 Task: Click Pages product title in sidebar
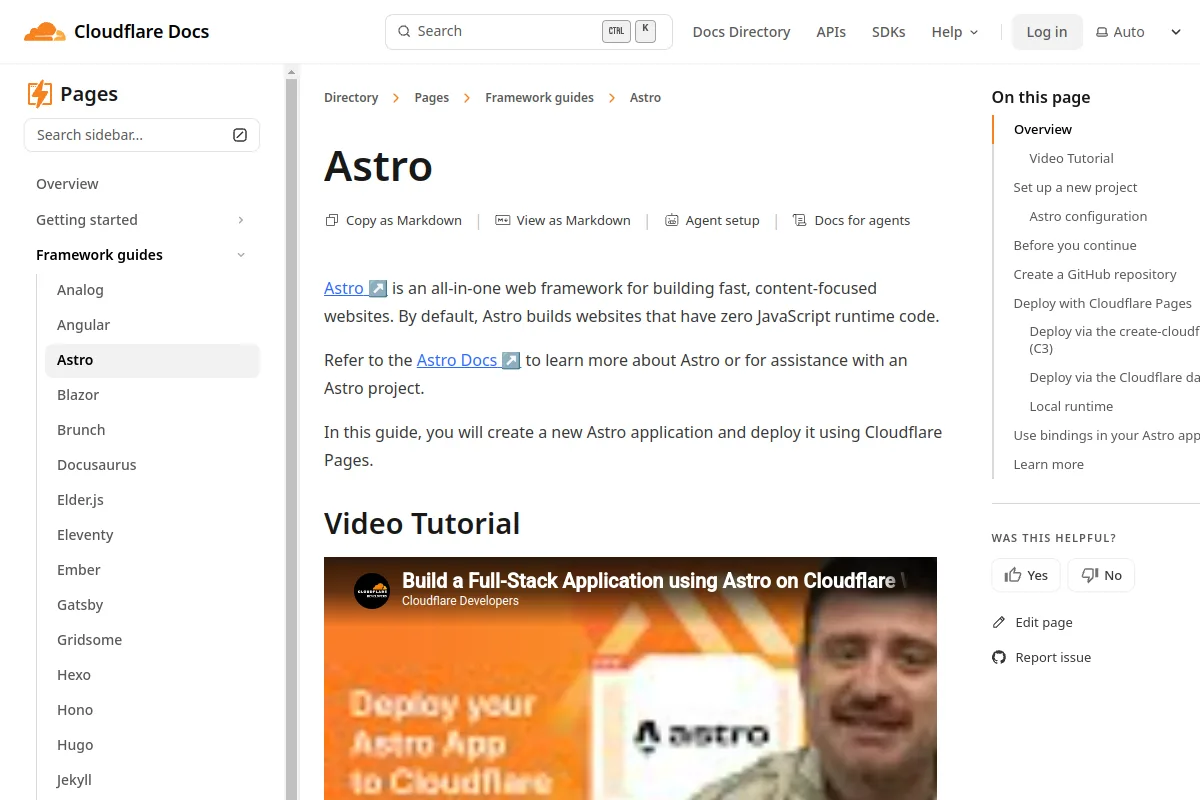pos(89,94)
